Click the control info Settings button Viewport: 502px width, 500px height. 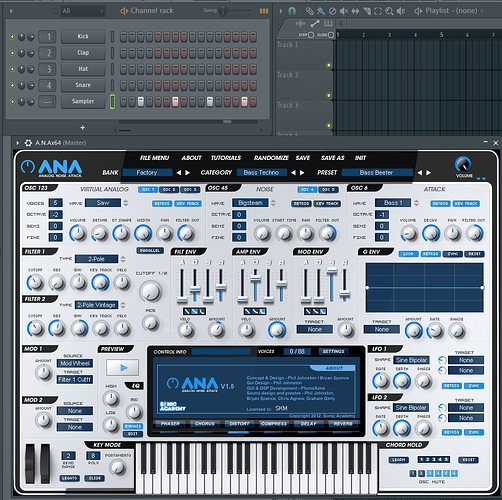(x=333, y=351)
